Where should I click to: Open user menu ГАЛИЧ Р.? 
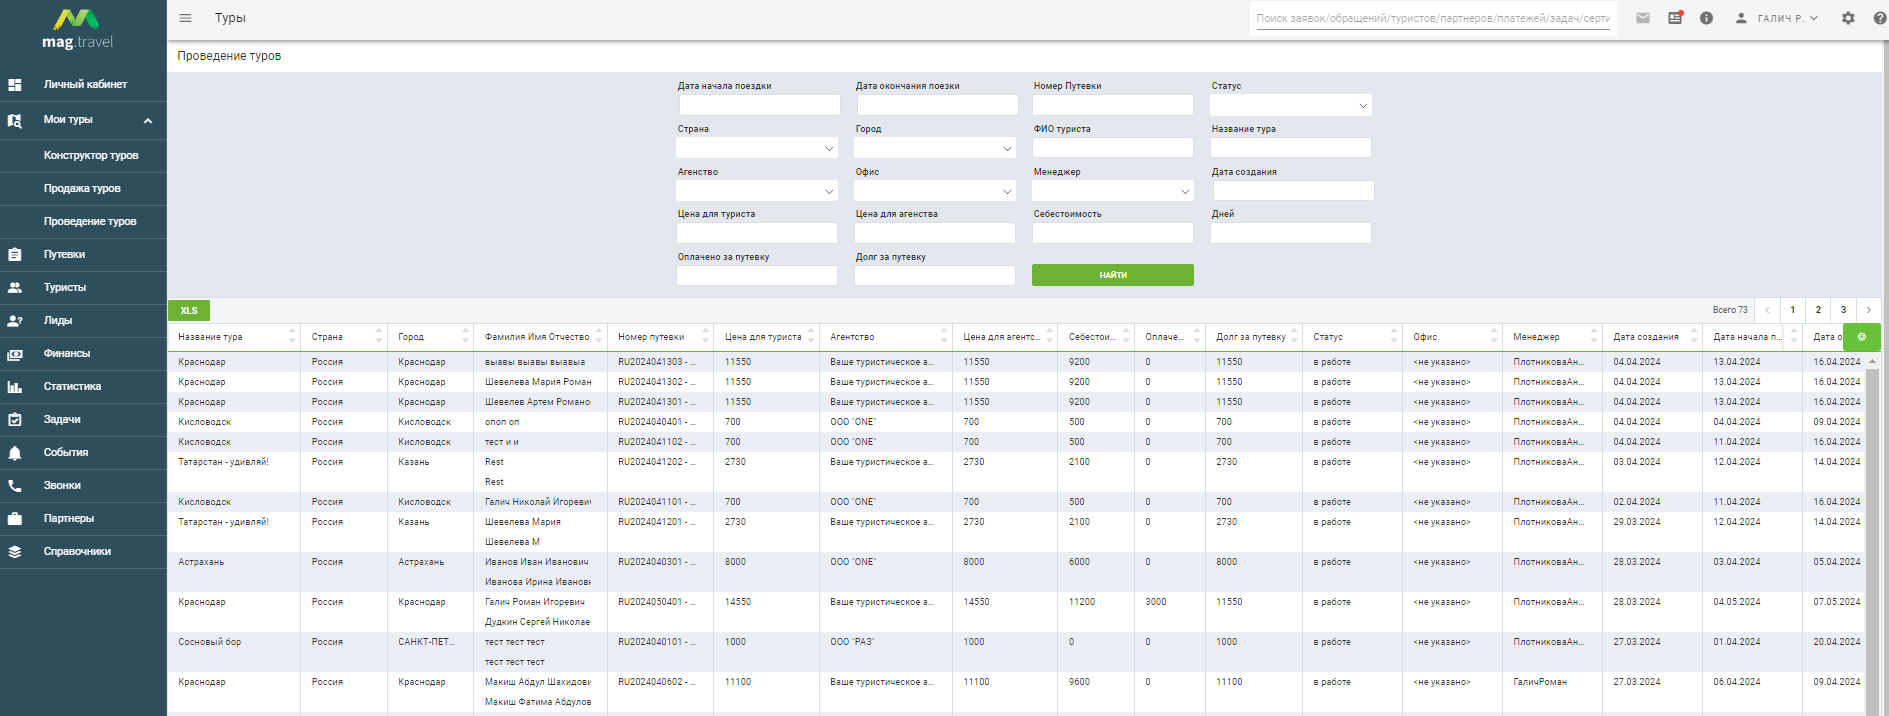pos(1776,18)
